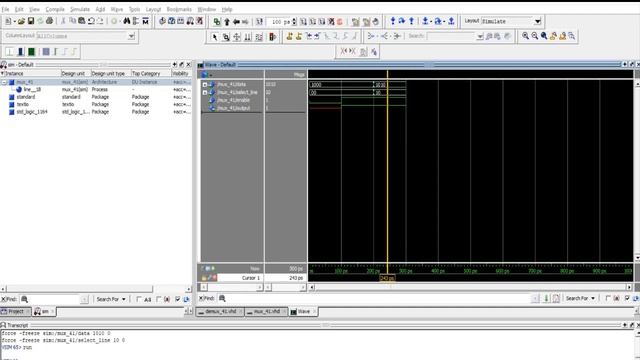Click the zoom mode icon in wave toolbar
Image resolution: width=640 pixels, height=360 pixels.
click(x=226, y=37)
